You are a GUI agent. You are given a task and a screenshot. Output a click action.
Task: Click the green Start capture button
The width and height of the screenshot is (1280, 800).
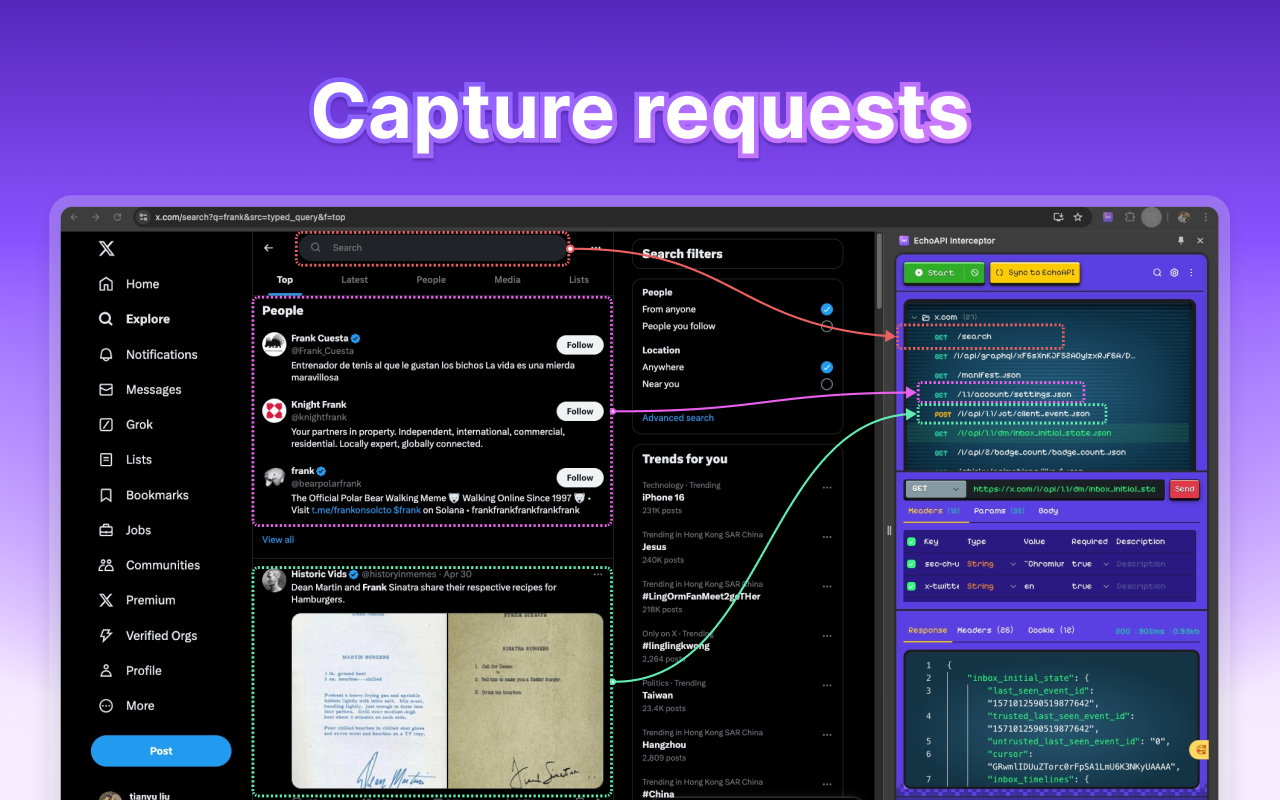(936, 272)
